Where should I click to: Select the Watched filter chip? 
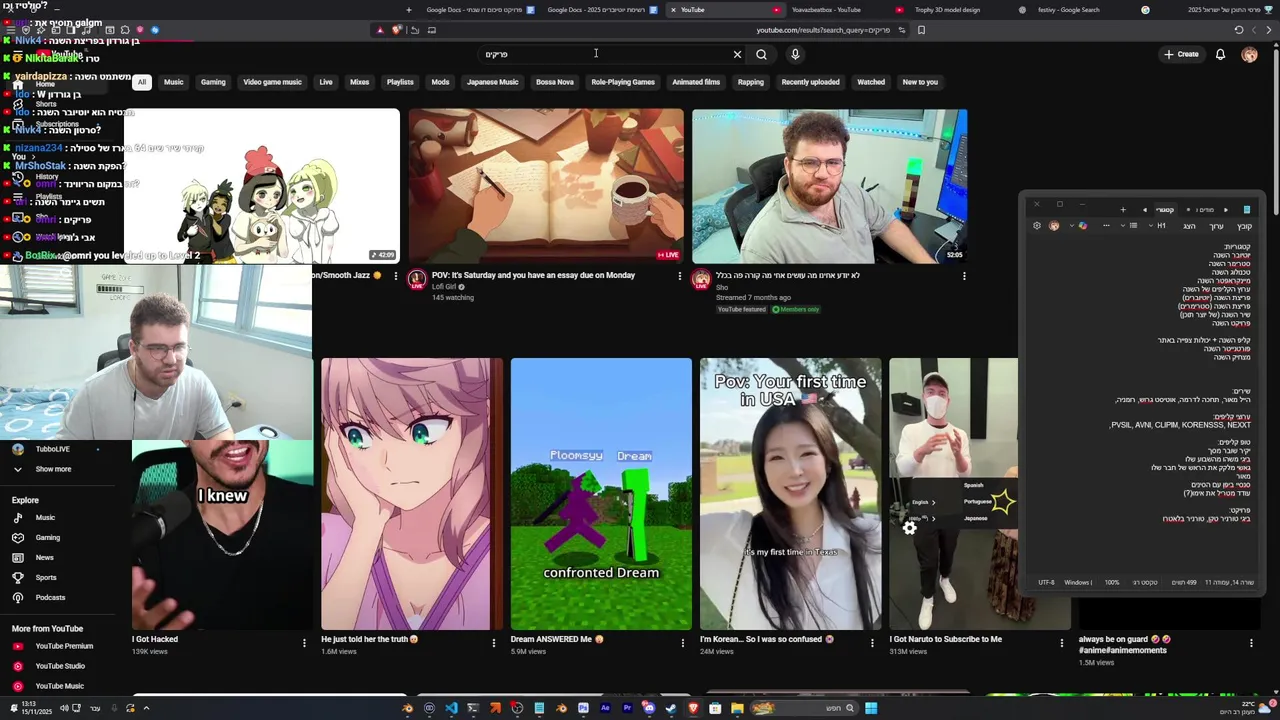tap(871, 82)
